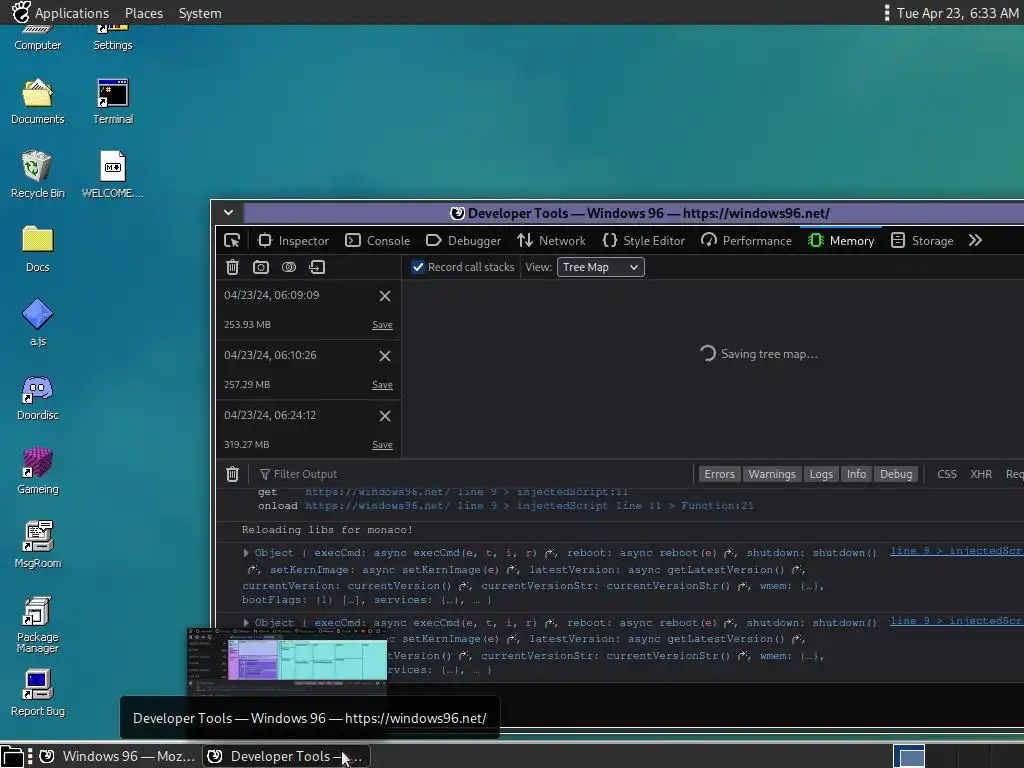This screenshot has width=1024, height=768.
Task: Open the Documents folder icon
Action: coord(37,101)
